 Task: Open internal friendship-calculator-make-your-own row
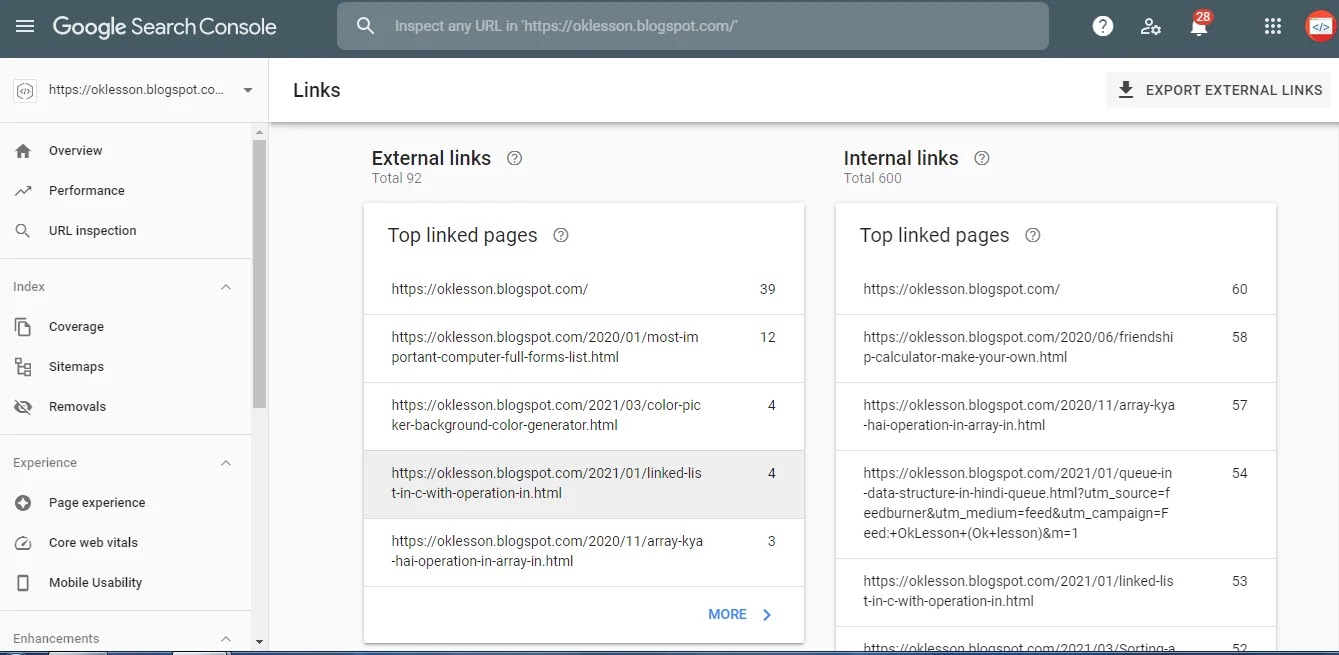click(x=1056, y=347)
